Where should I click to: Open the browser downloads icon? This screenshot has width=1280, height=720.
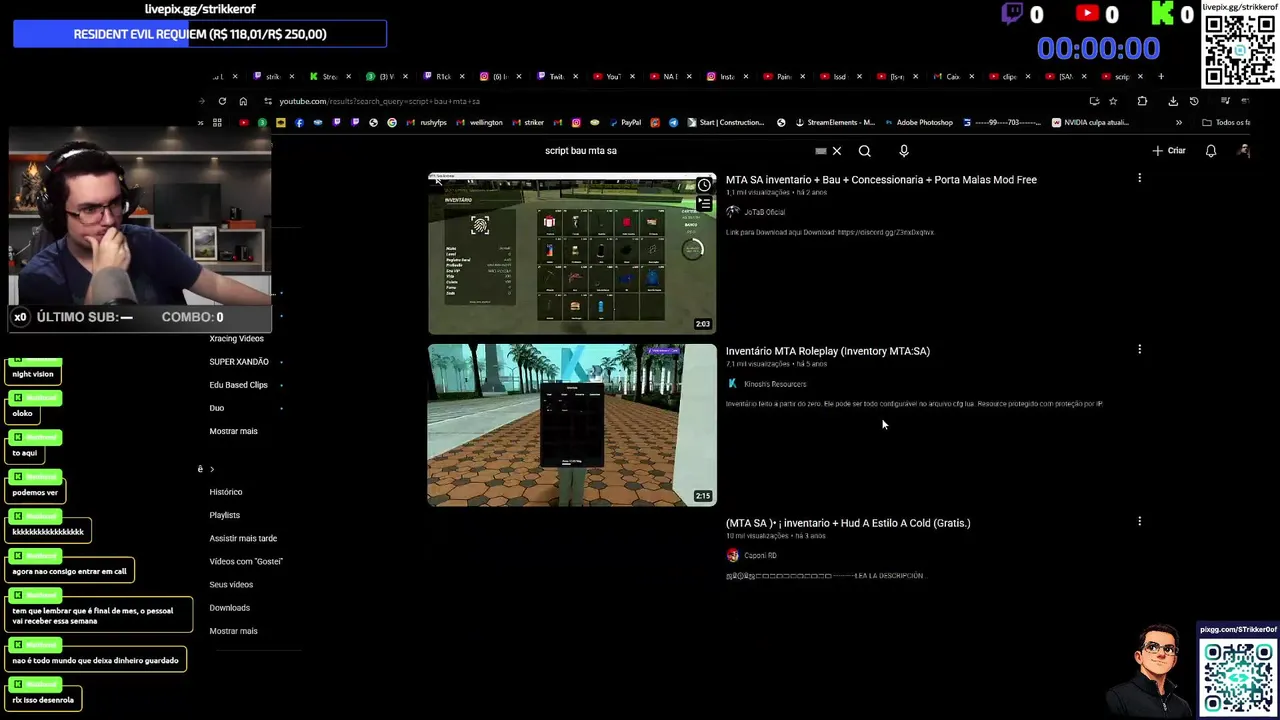coord(1173,101)
